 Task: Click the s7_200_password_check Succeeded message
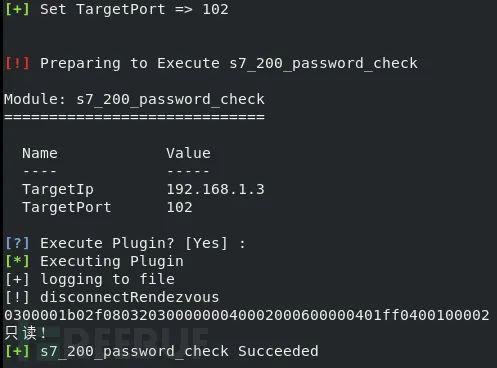tap(179, 351)
